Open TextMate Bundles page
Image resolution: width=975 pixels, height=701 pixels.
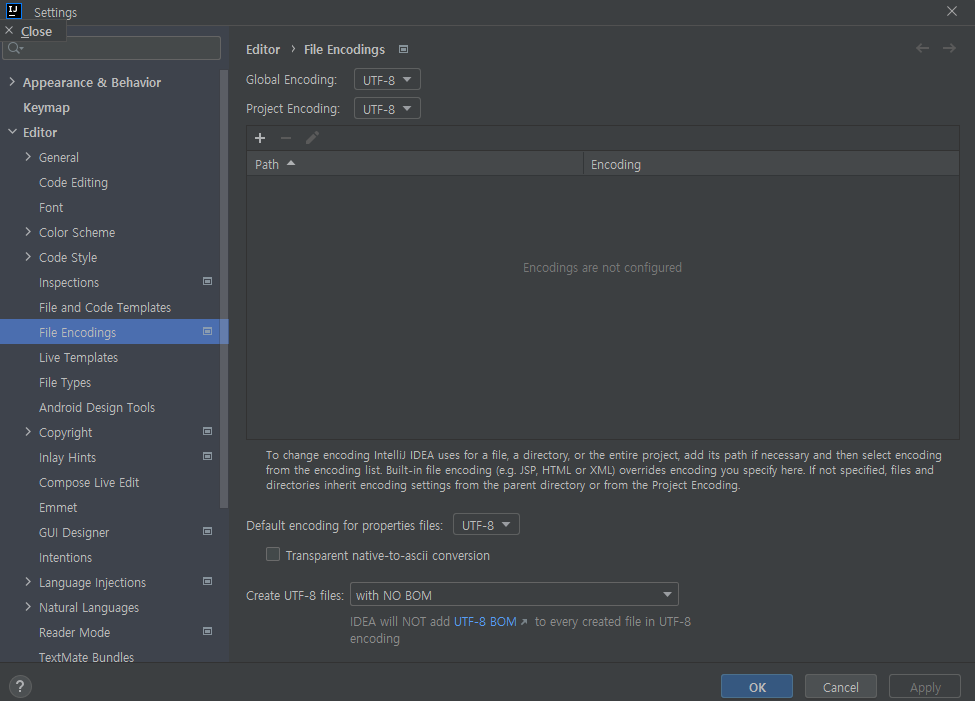pyautogui.click(x=86, y=657)
